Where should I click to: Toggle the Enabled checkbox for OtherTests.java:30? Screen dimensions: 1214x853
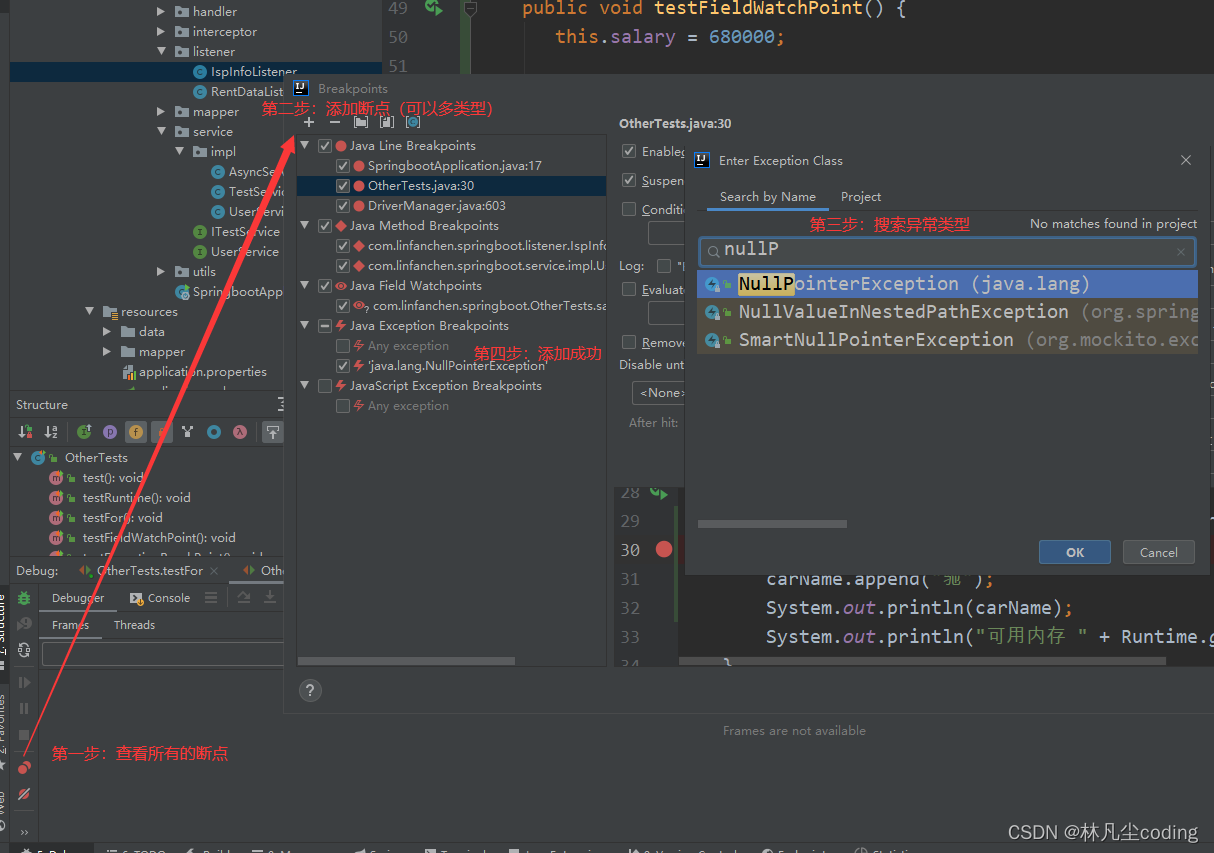click(x=629, y=151)
